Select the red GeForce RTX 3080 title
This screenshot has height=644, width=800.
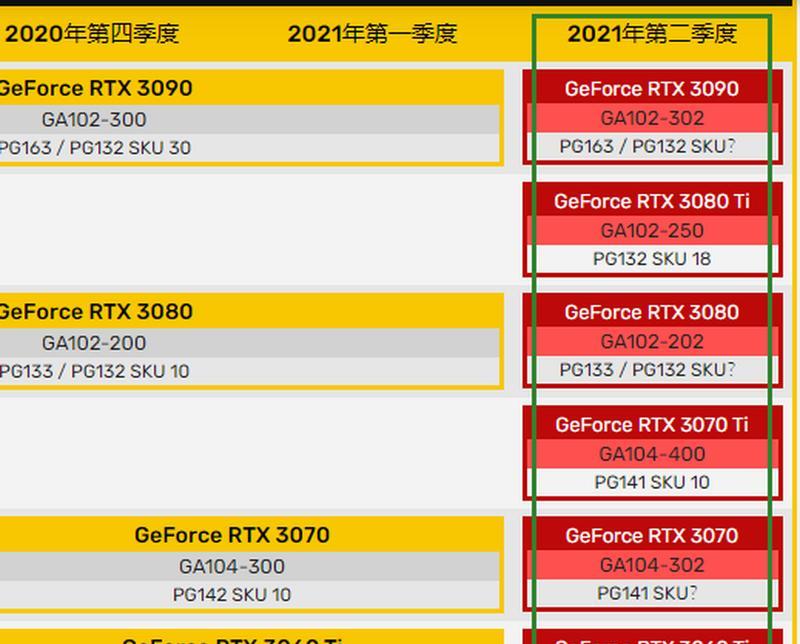[652, 312]
